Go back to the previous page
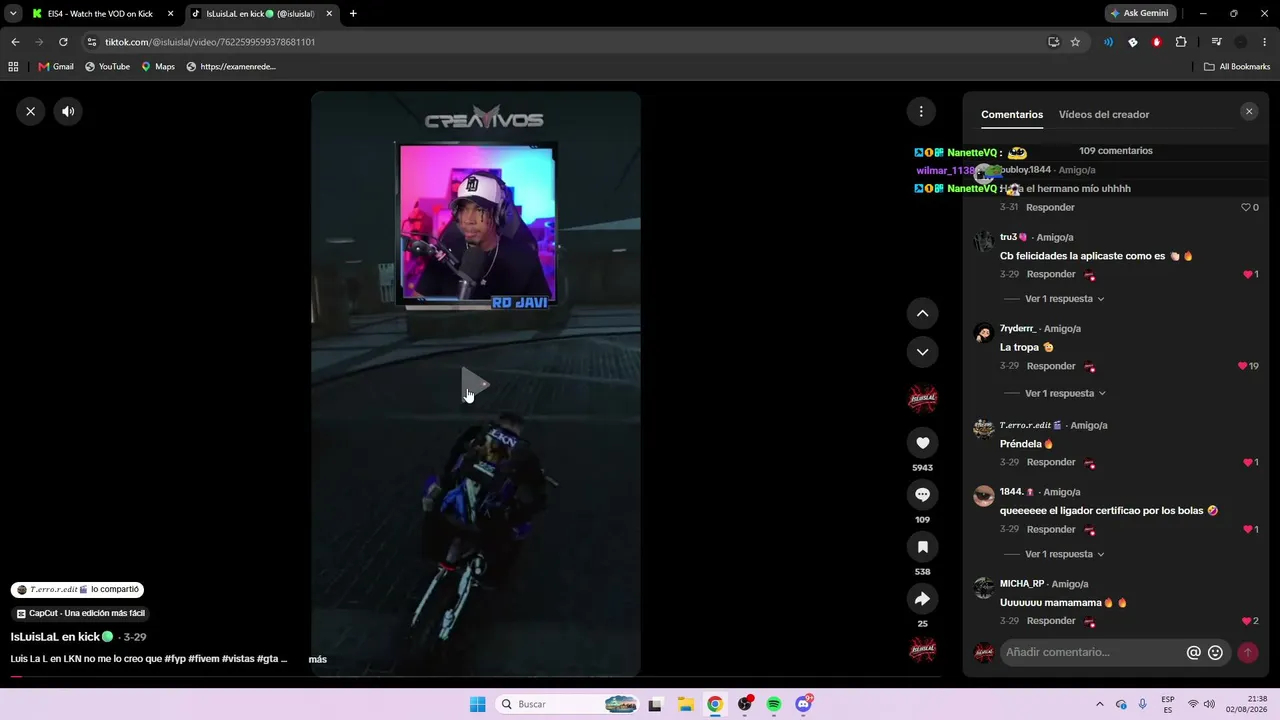Screen dimensions: 1280x720 click(x=15, y=42)
